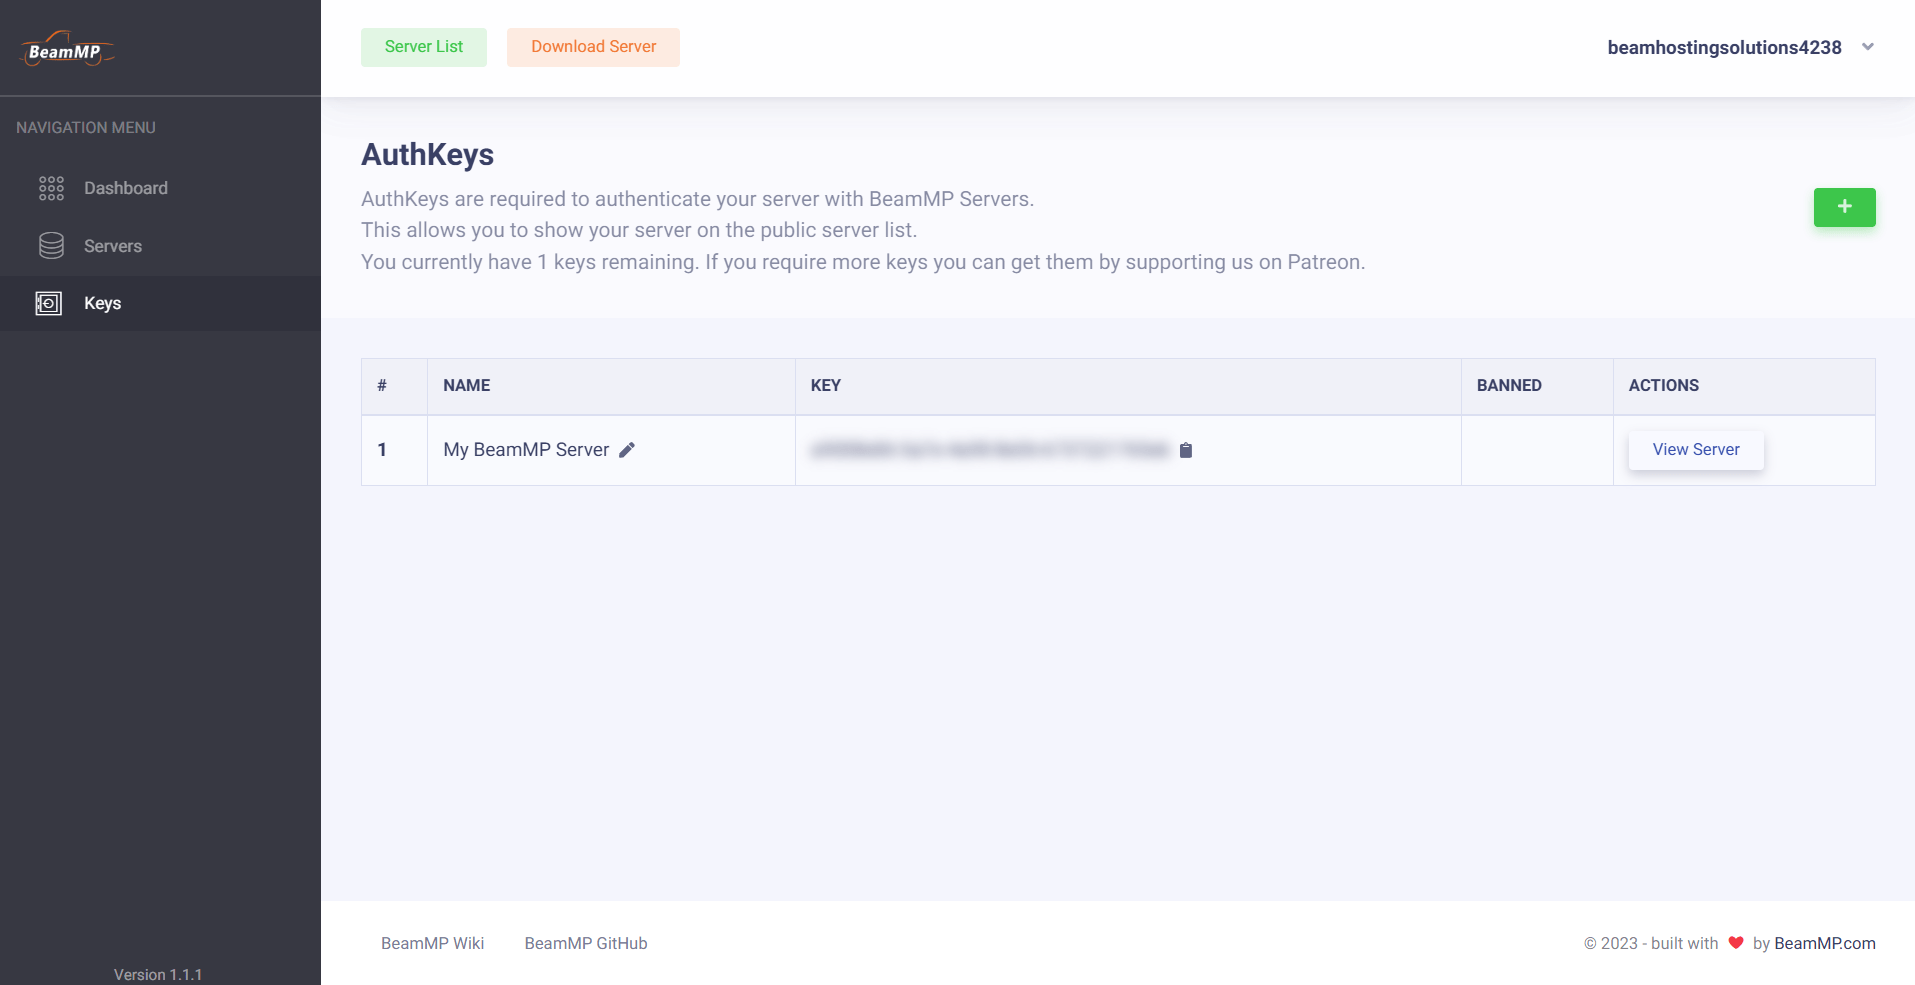Edit the My BeamMP Server name pencil
This screenshot has width=1915, height=985.
(627, 450)
